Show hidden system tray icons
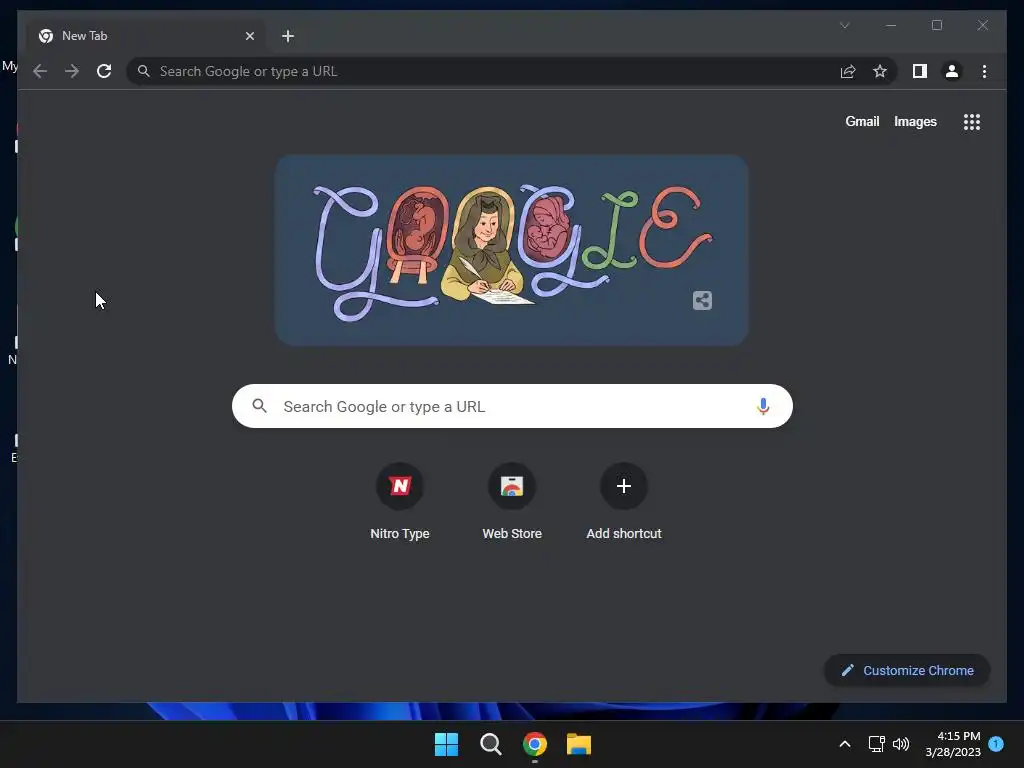This screenshot has height=768, width=1024. [x=844, y=744]
